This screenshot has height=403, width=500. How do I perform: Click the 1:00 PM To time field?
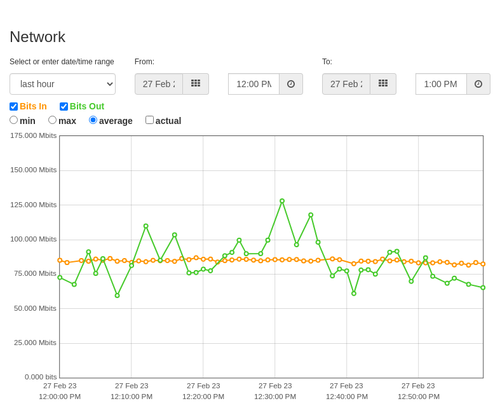click(441, 84)
